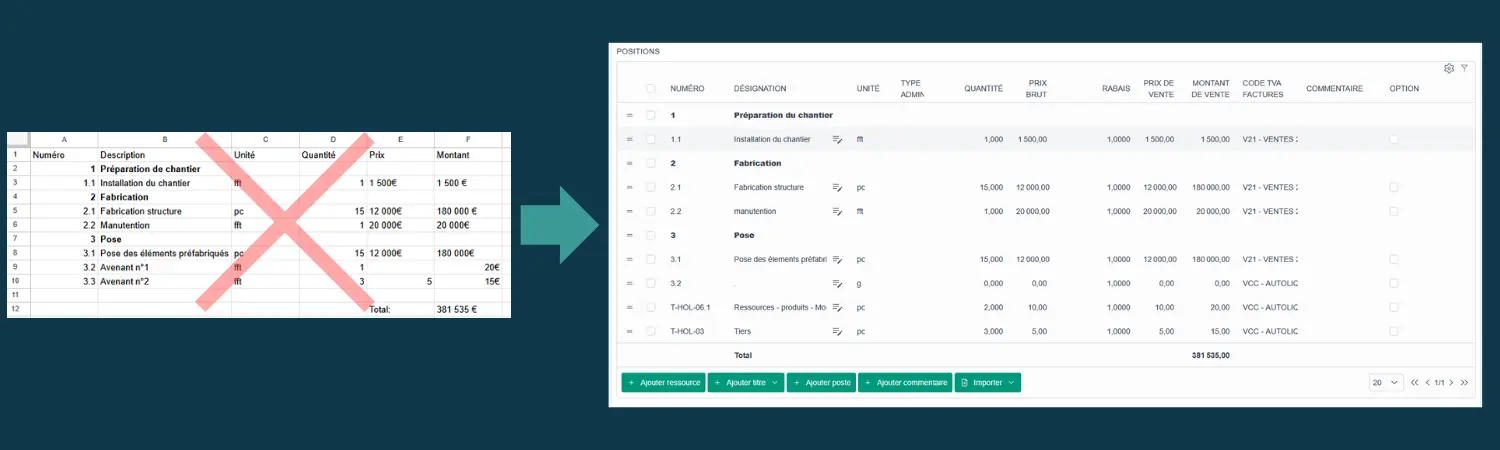Grab the reorder handle of row 2.2

(630, 211)
